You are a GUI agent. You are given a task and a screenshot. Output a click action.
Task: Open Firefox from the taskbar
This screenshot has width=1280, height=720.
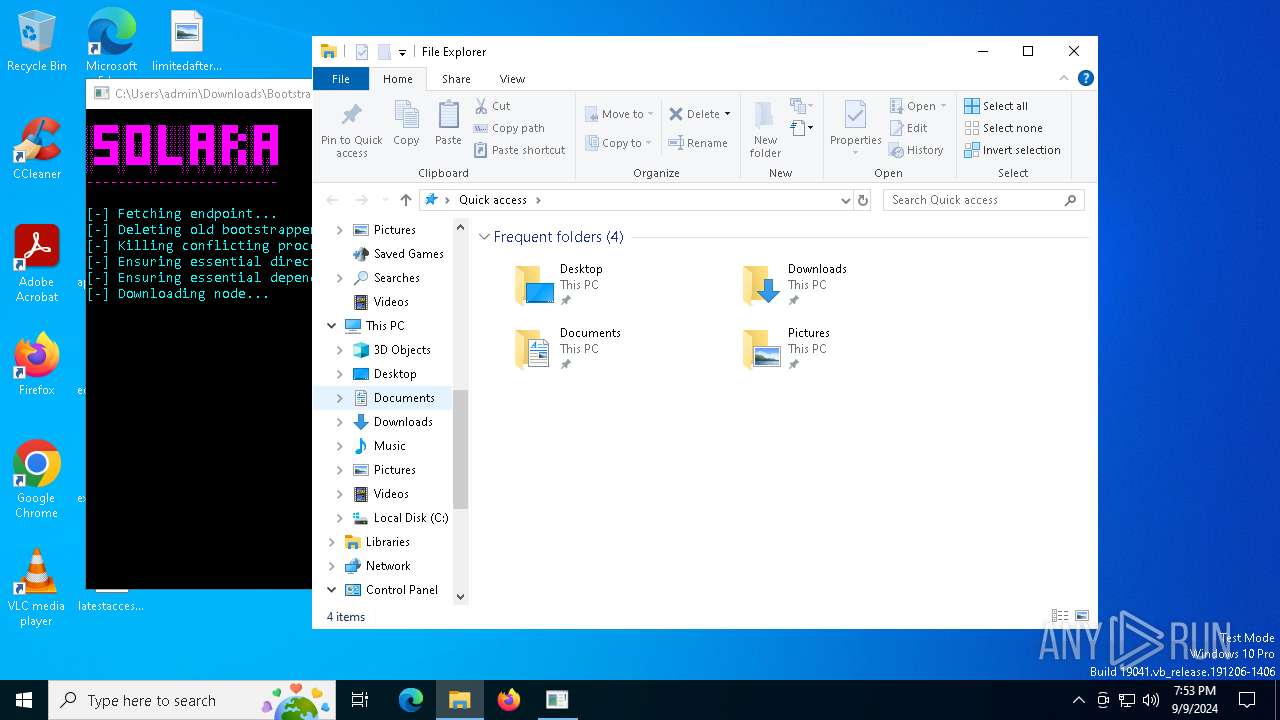pyautogui.click(x=509, y=700)
